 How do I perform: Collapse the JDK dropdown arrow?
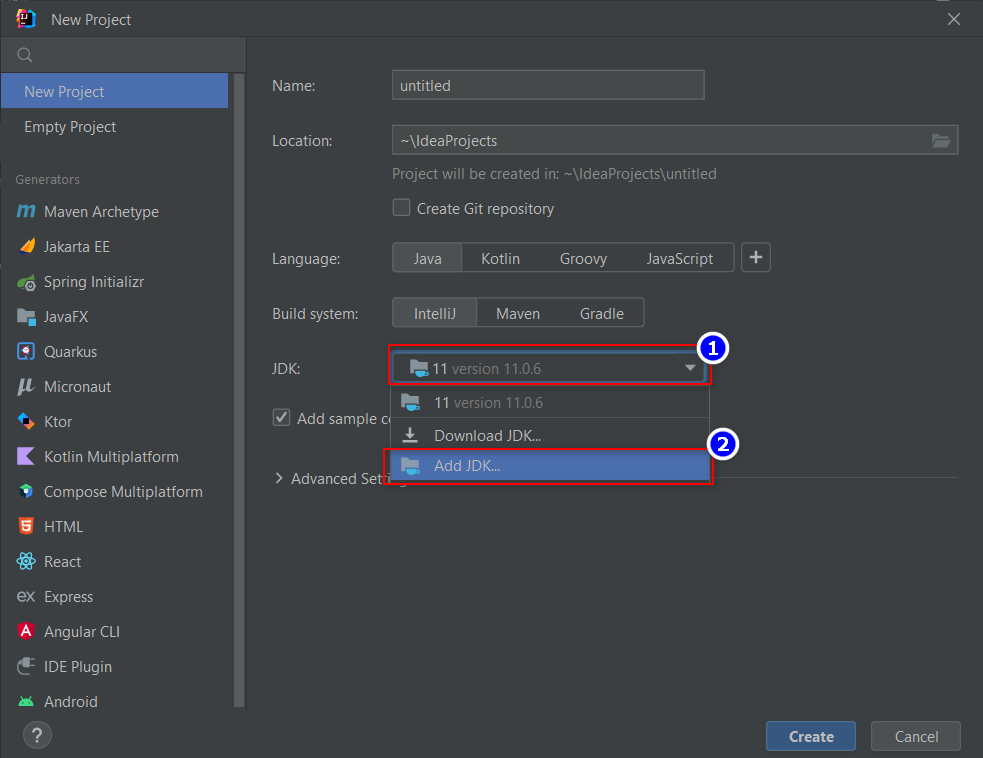click(690, 368)
